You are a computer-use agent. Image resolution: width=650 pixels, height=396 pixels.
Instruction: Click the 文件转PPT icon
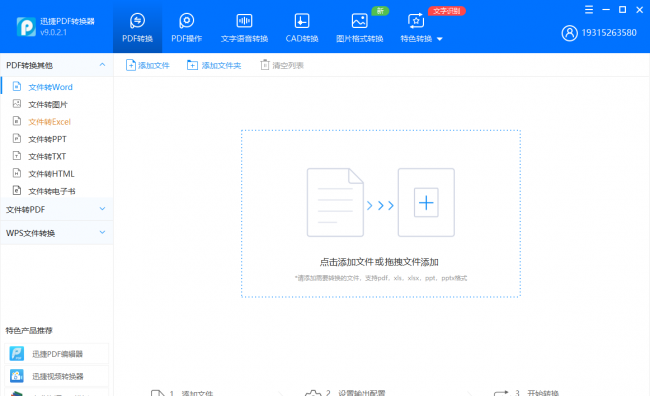point(17,138)
